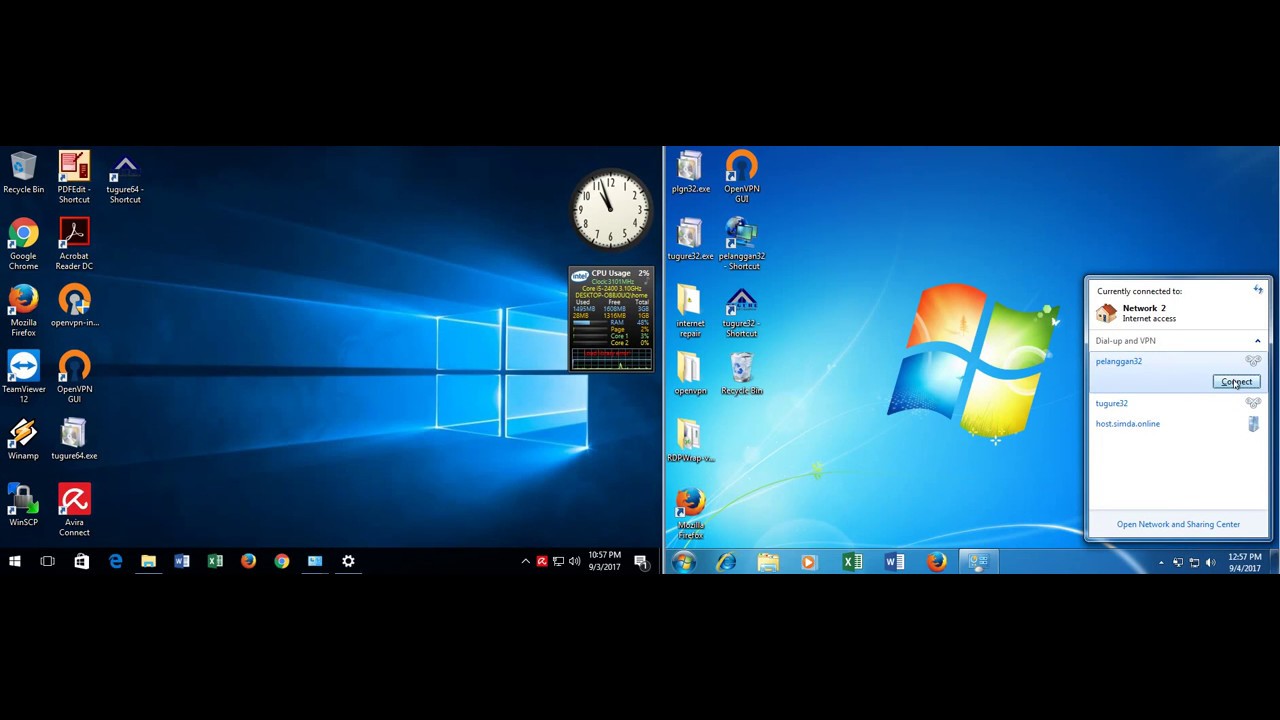This screenshot has width=1280, height=720.
Task: Open the openvpn folder on Windows 7
Action: coord(690,374)
